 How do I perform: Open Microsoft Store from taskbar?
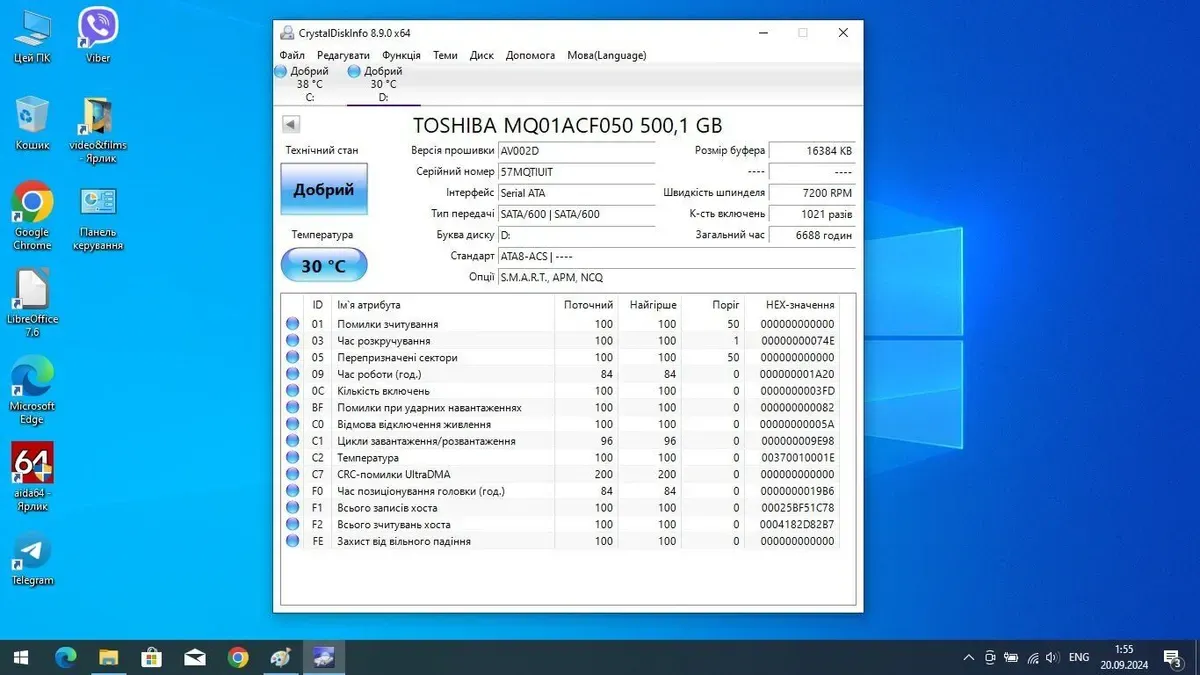[x=151, y=657]
